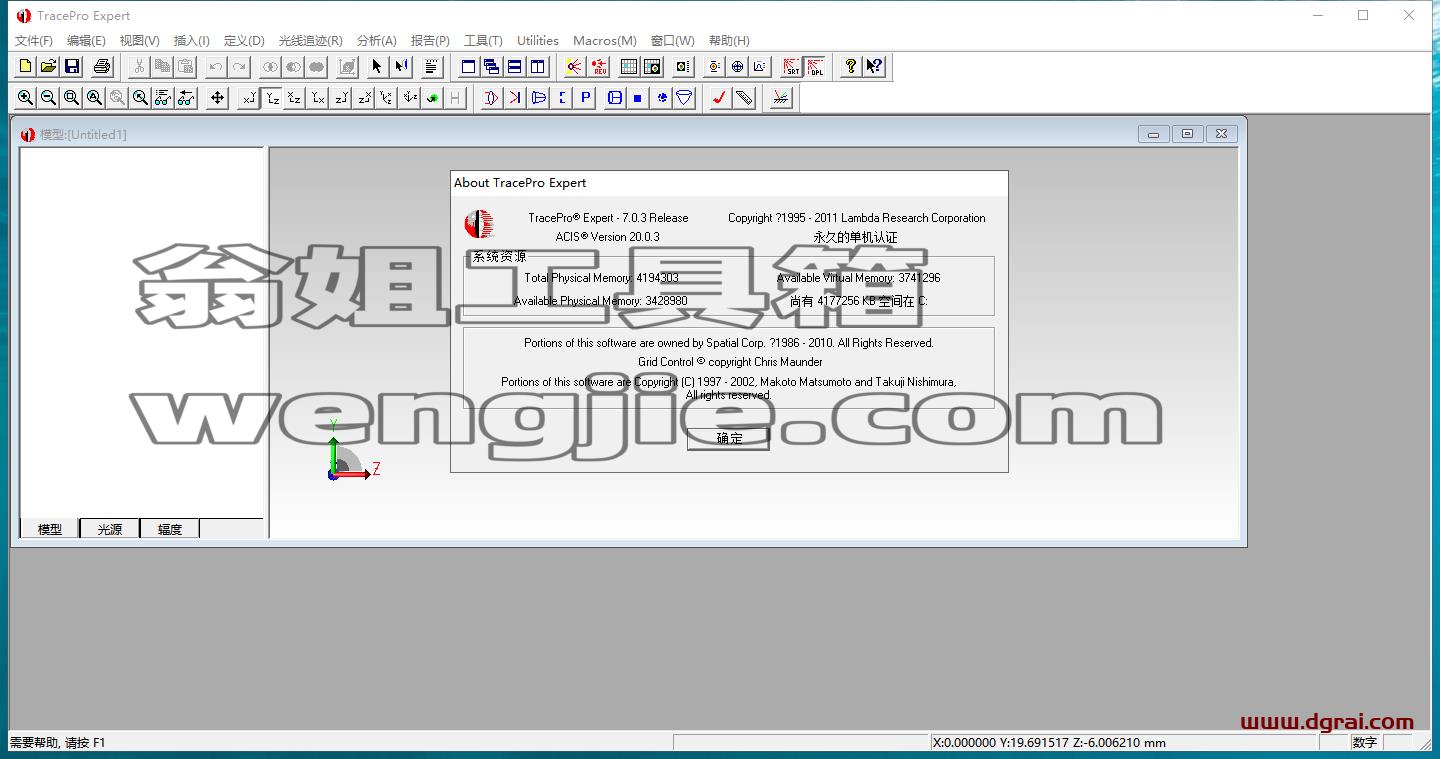The height and width of the screenshot is (759, 1440).
Task: Open an existing file with folder icon
Action: [x=48, y=67]
